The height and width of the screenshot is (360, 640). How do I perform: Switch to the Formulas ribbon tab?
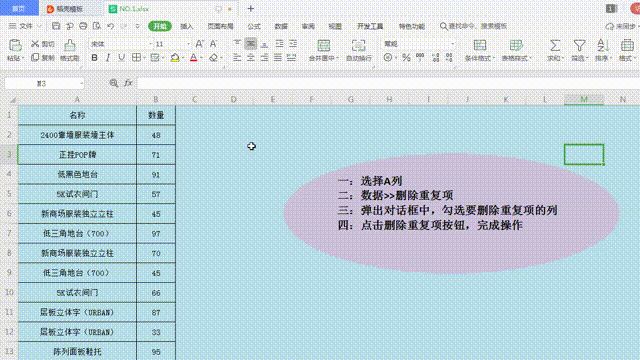point(254,26)
